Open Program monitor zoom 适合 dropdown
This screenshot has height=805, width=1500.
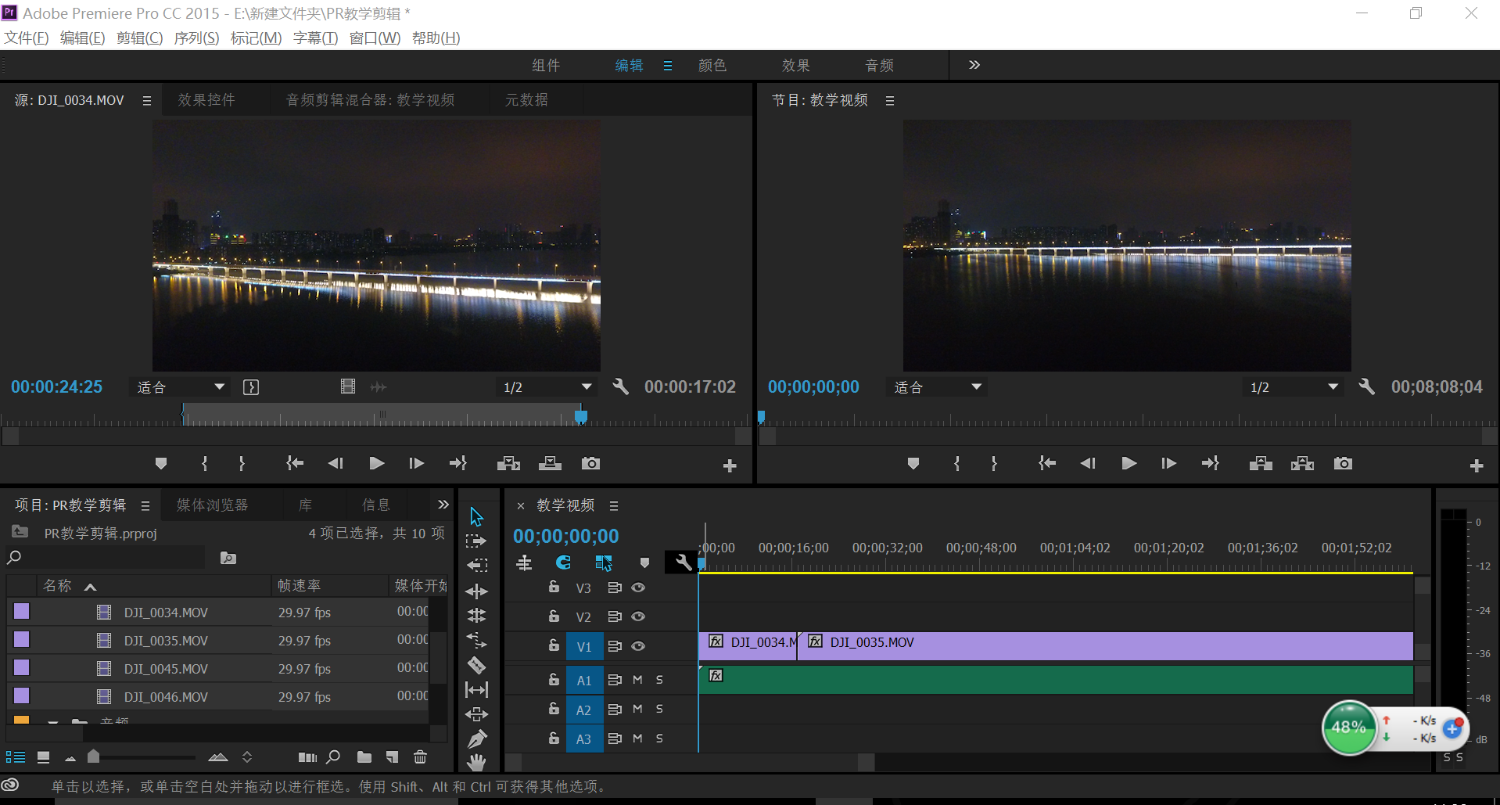(936, 387)
